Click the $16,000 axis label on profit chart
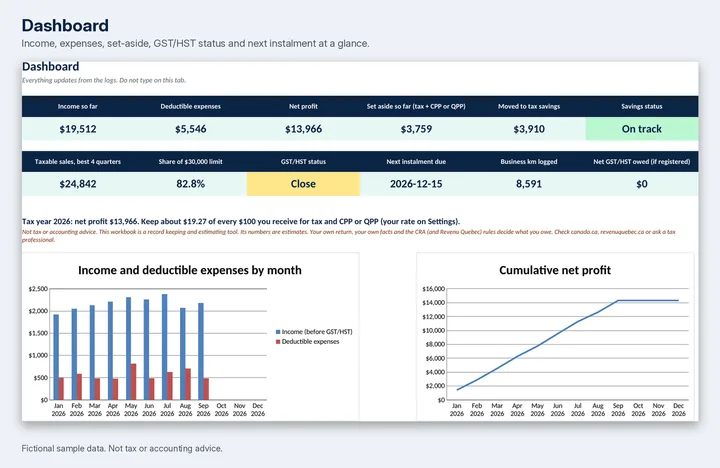 433,289
